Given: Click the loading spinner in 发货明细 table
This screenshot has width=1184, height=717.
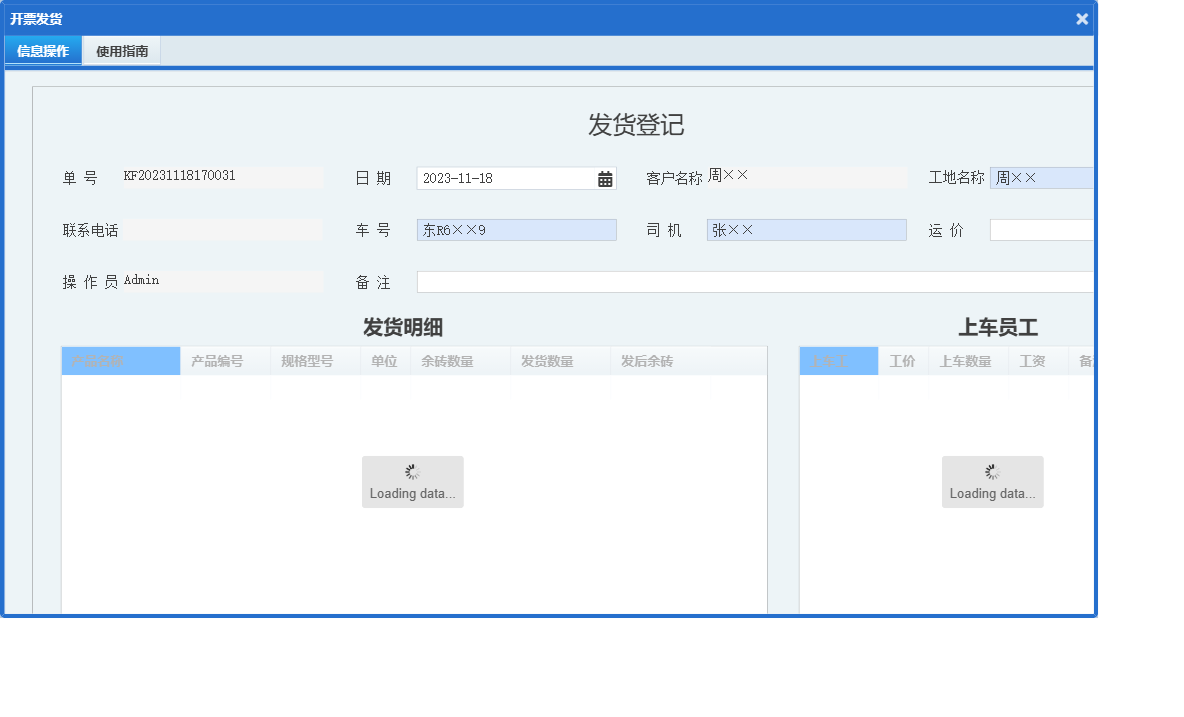Looking at the screenshot, I should tap(412, 481).
